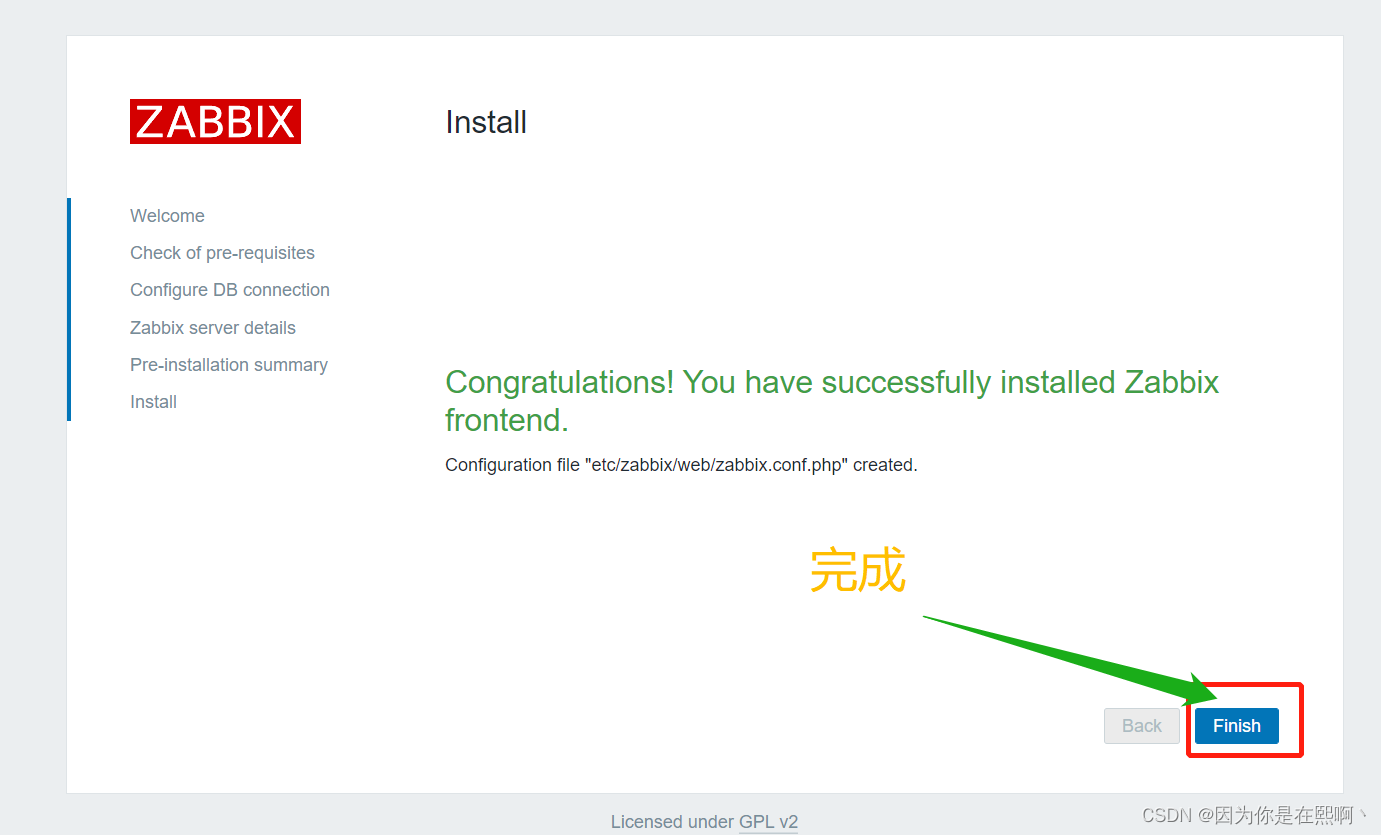This screenshot has height=835, width=1381.
Task: Click the disabled Back button
Action: point(1142,726)
